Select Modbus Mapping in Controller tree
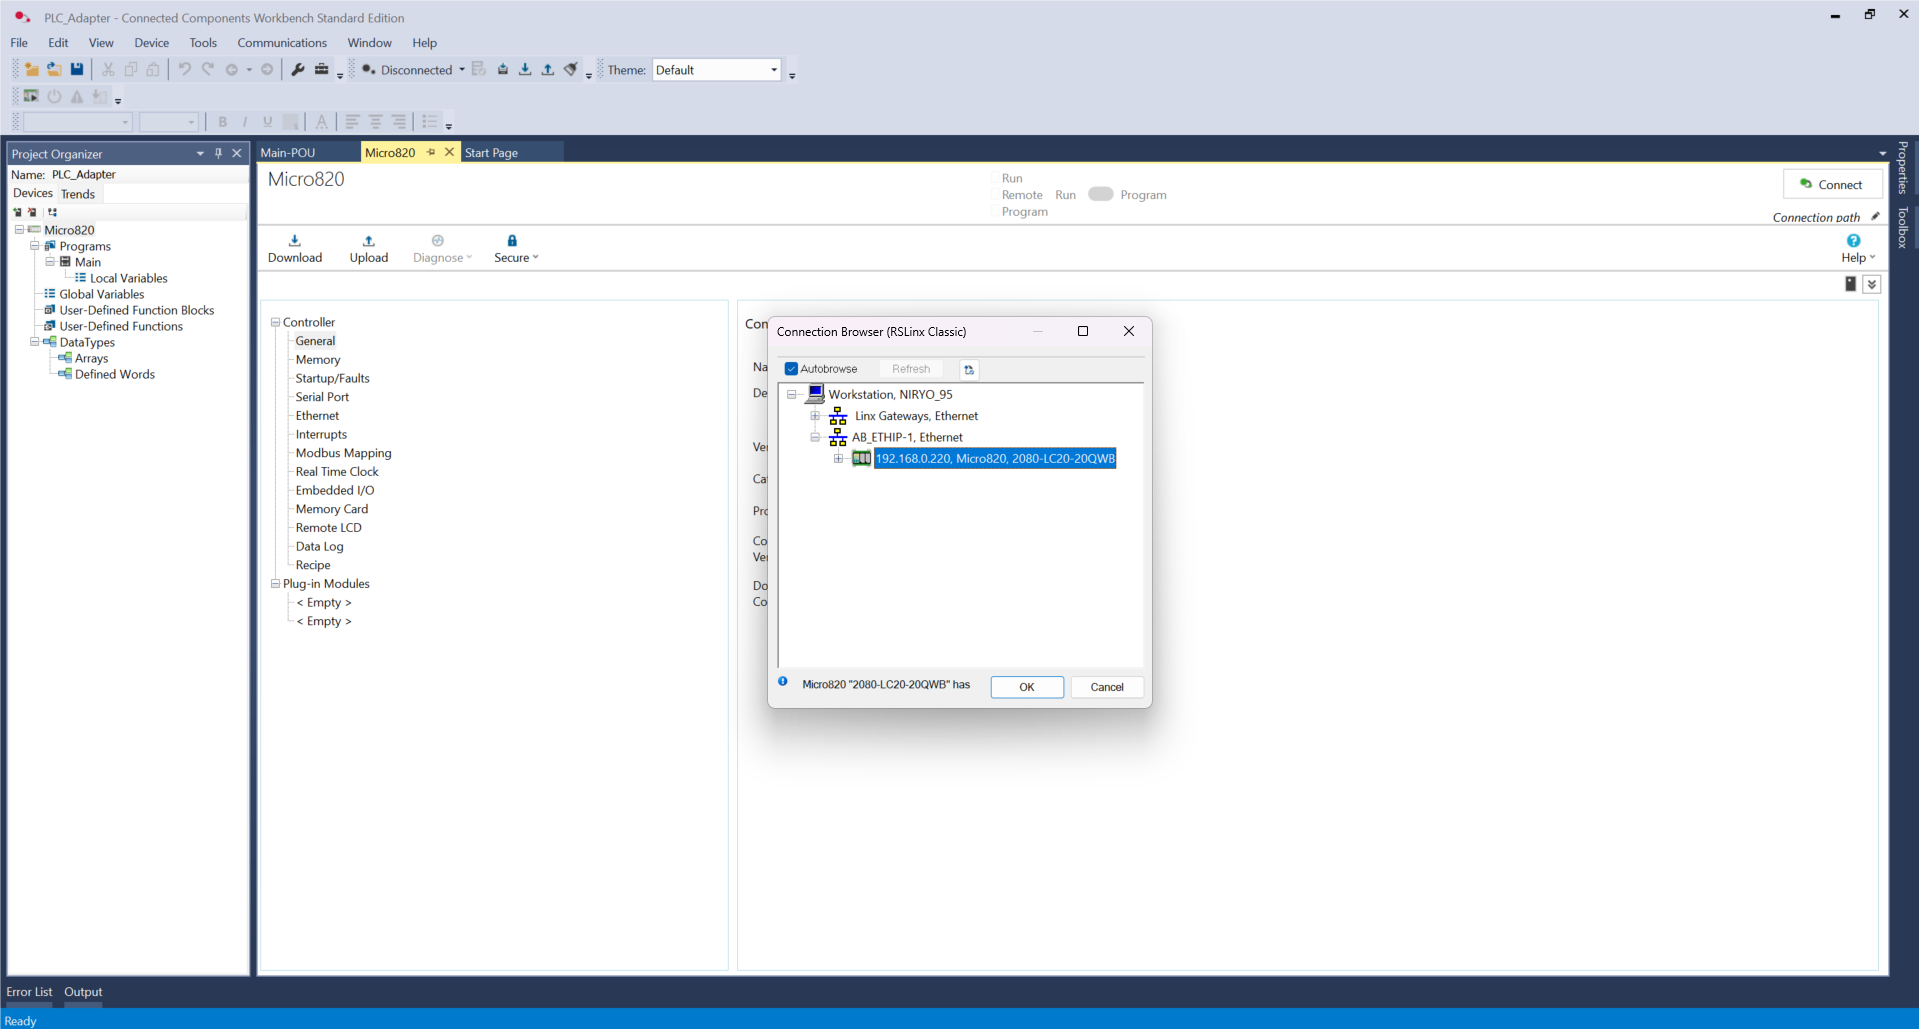1919x1029 pixels. pyautogui.click(x=343, y=453)
